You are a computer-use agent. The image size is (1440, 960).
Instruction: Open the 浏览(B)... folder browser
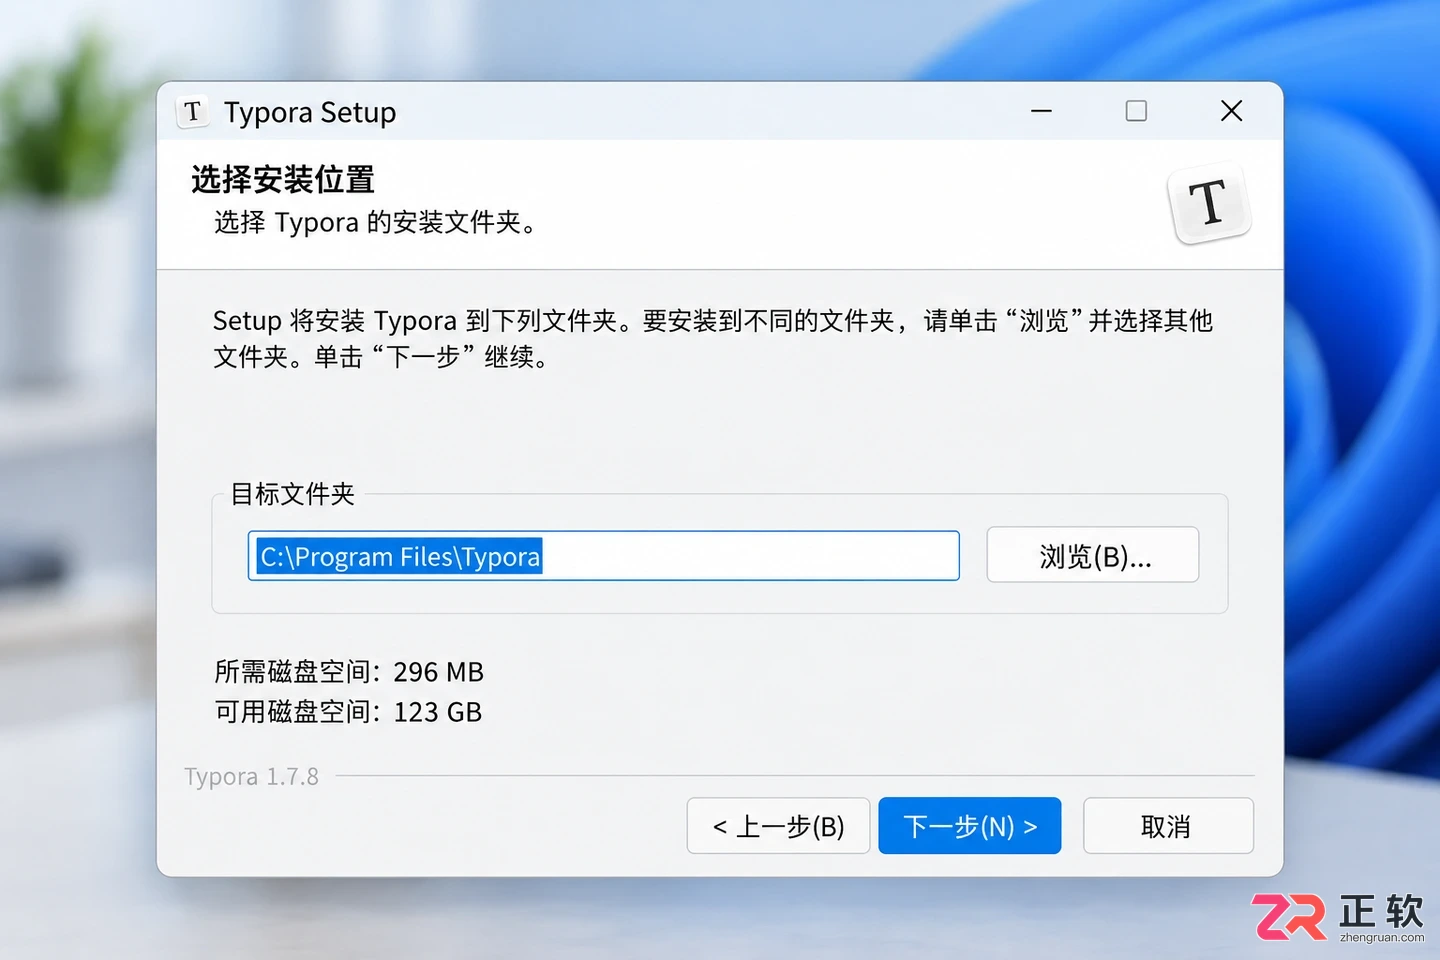(1093, 555)
